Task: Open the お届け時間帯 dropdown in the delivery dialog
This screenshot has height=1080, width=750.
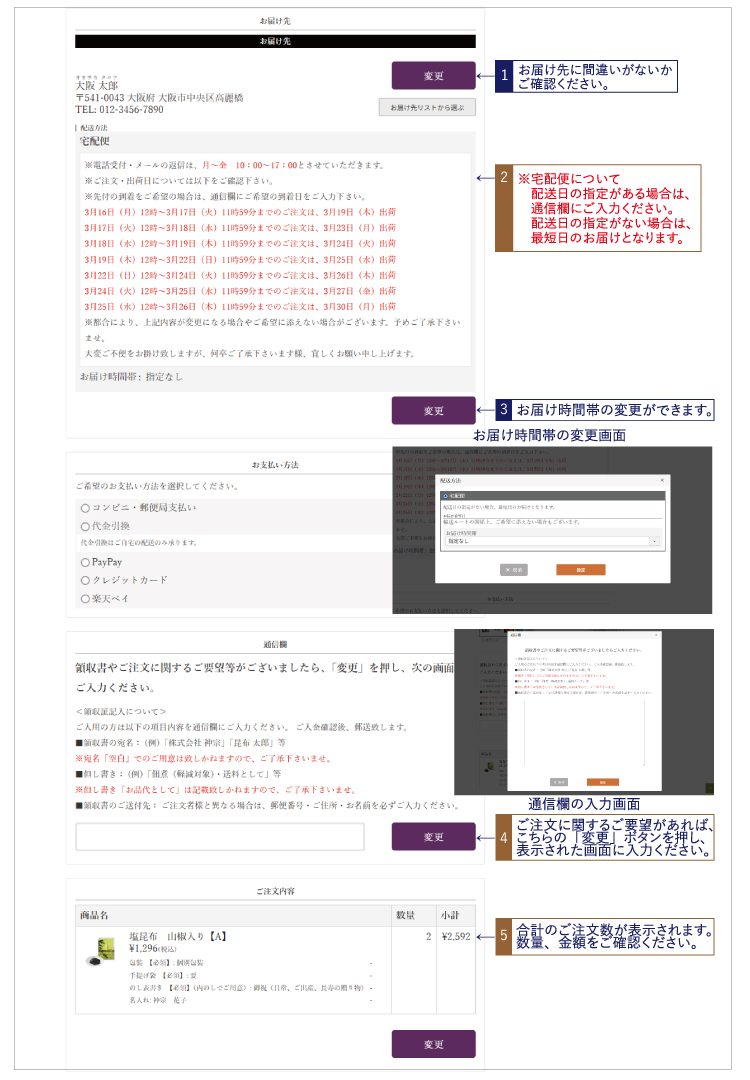Action: pos(552,541)
